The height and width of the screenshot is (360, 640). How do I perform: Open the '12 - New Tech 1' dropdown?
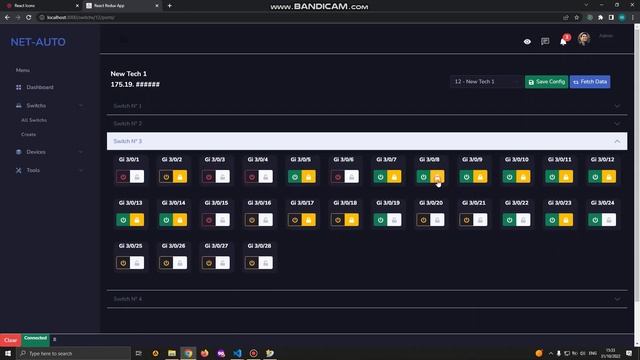click(487, 82)
